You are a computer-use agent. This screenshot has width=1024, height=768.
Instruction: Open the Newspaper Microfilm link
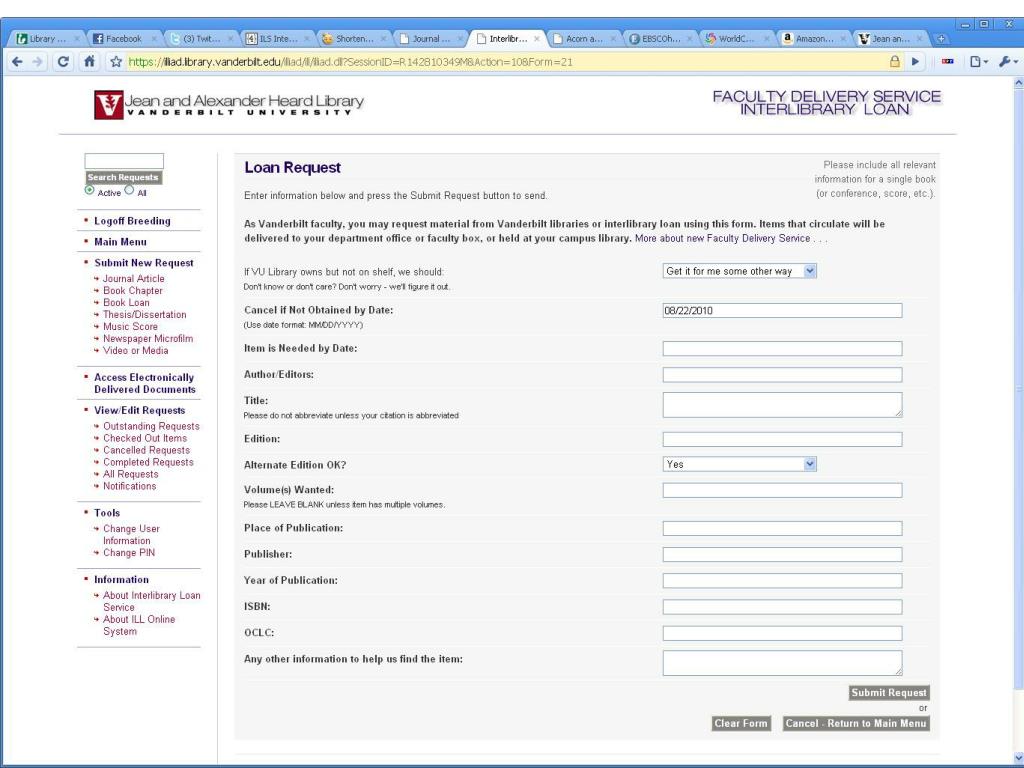tap(148, 338)
